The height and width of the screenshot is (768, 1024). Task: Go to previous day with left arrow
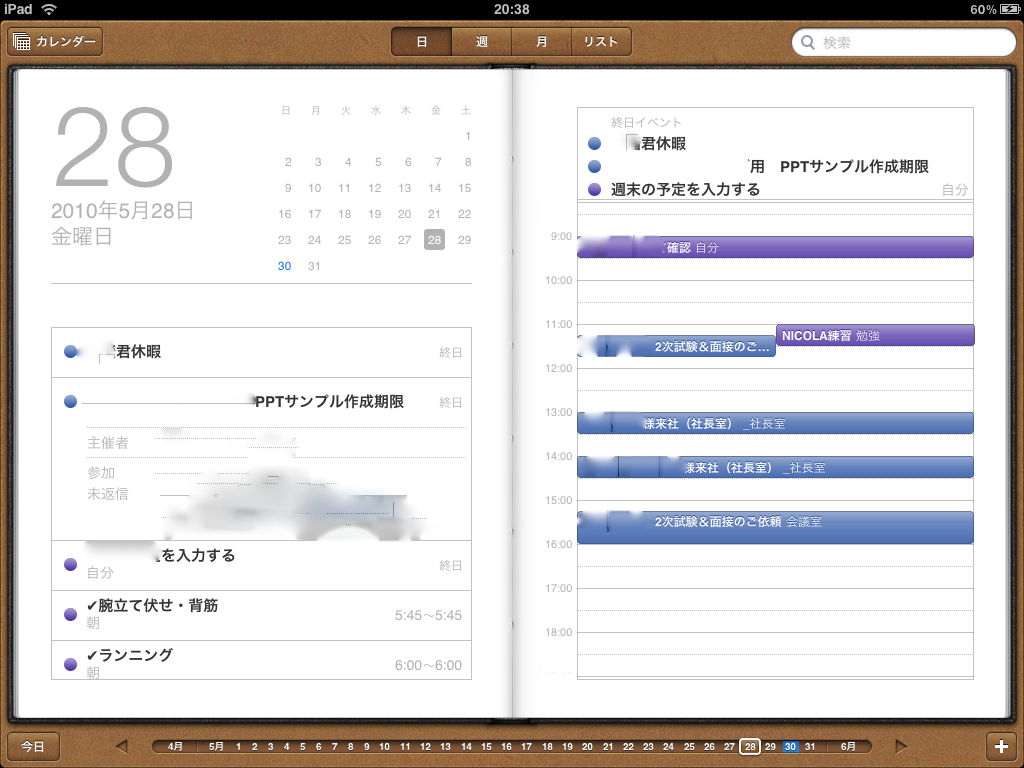121,746
